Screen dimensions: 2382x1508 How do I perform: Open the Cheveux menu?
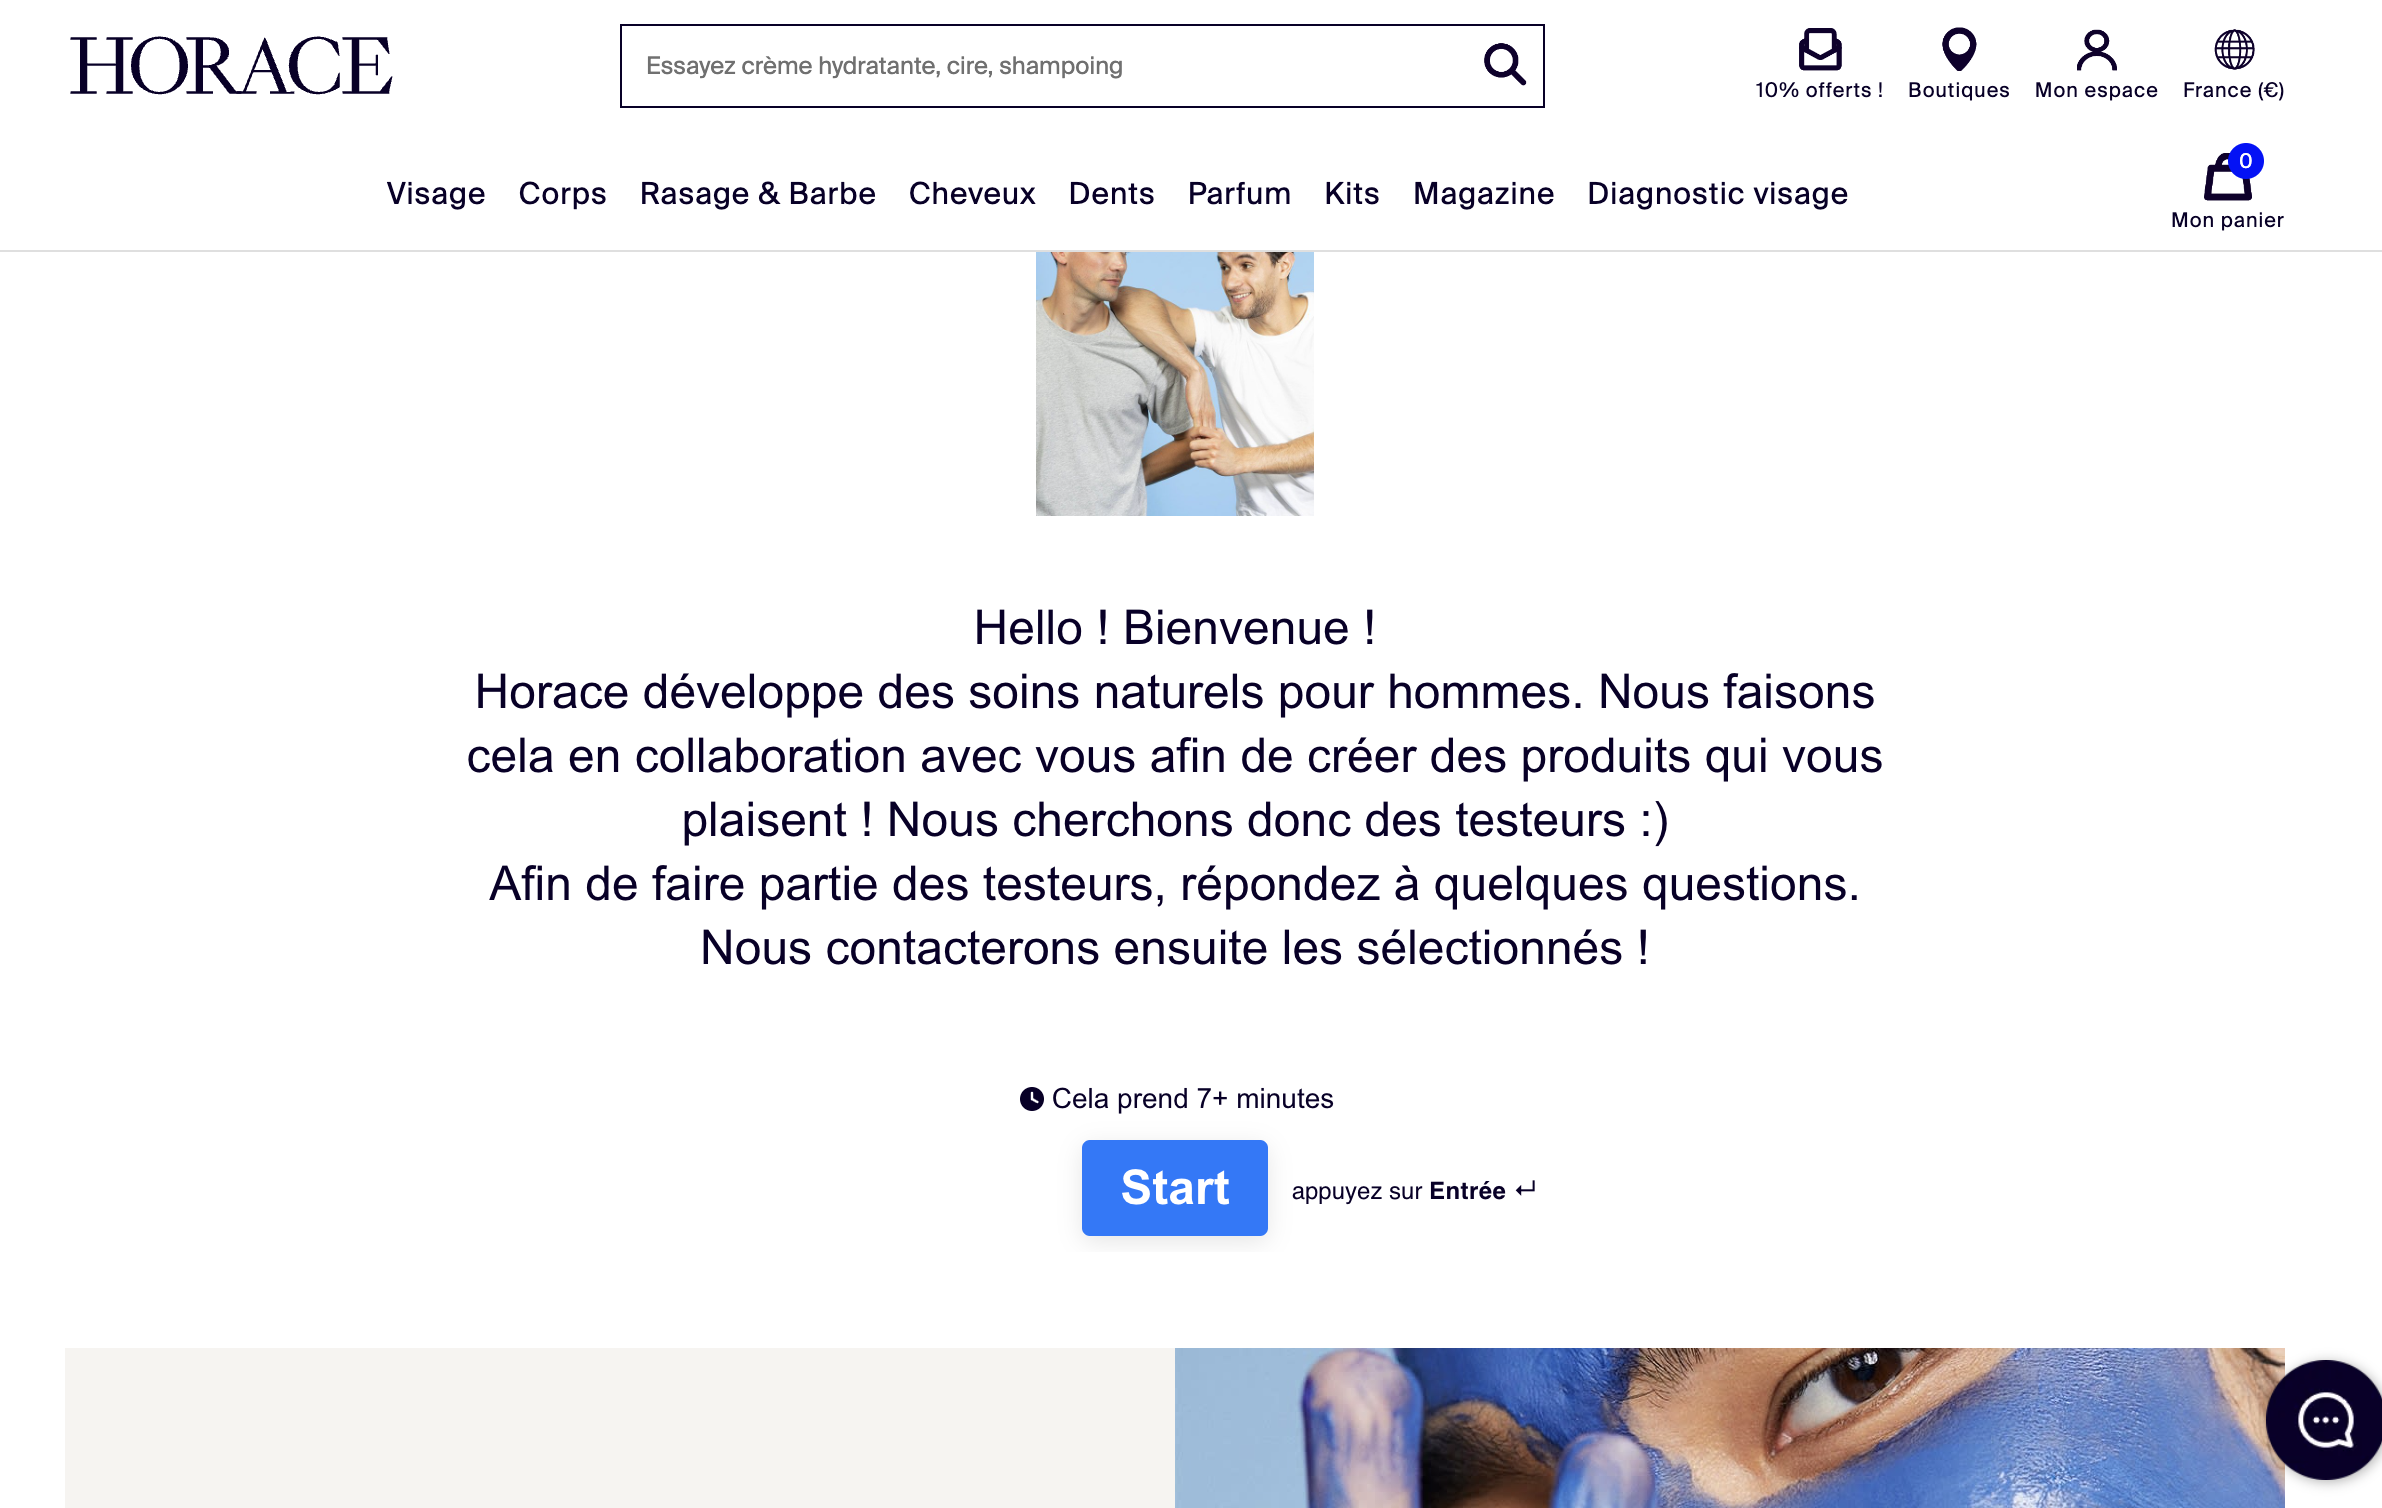(972, 193)
